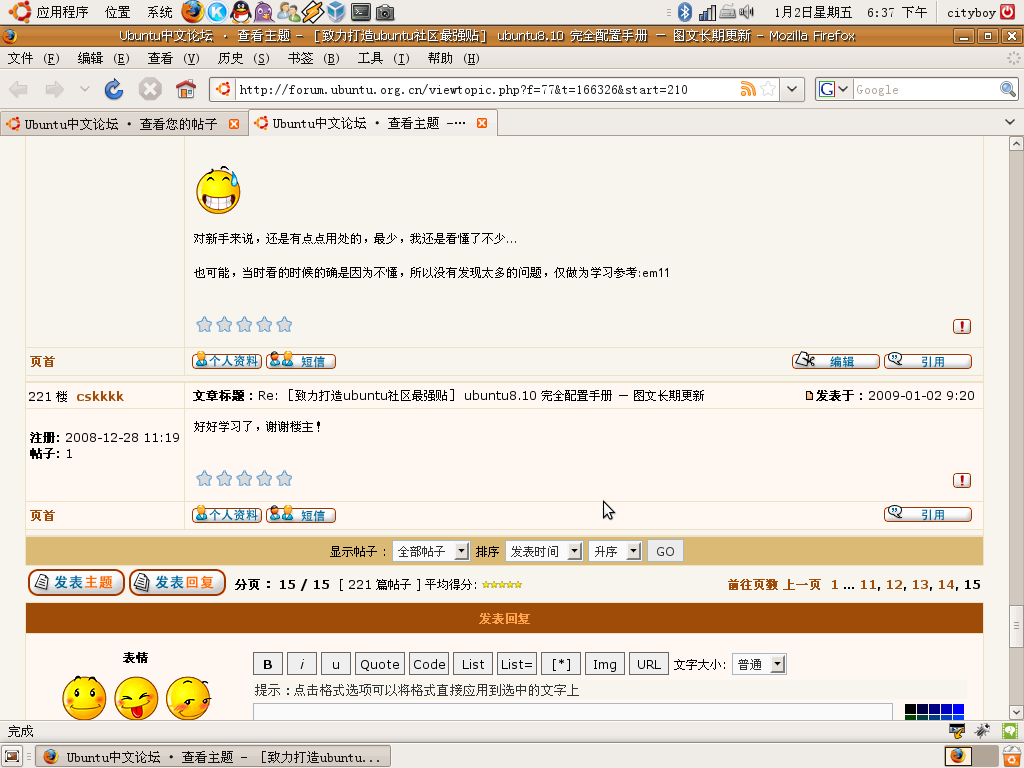Open the 查看 menu

pos(173,58)
